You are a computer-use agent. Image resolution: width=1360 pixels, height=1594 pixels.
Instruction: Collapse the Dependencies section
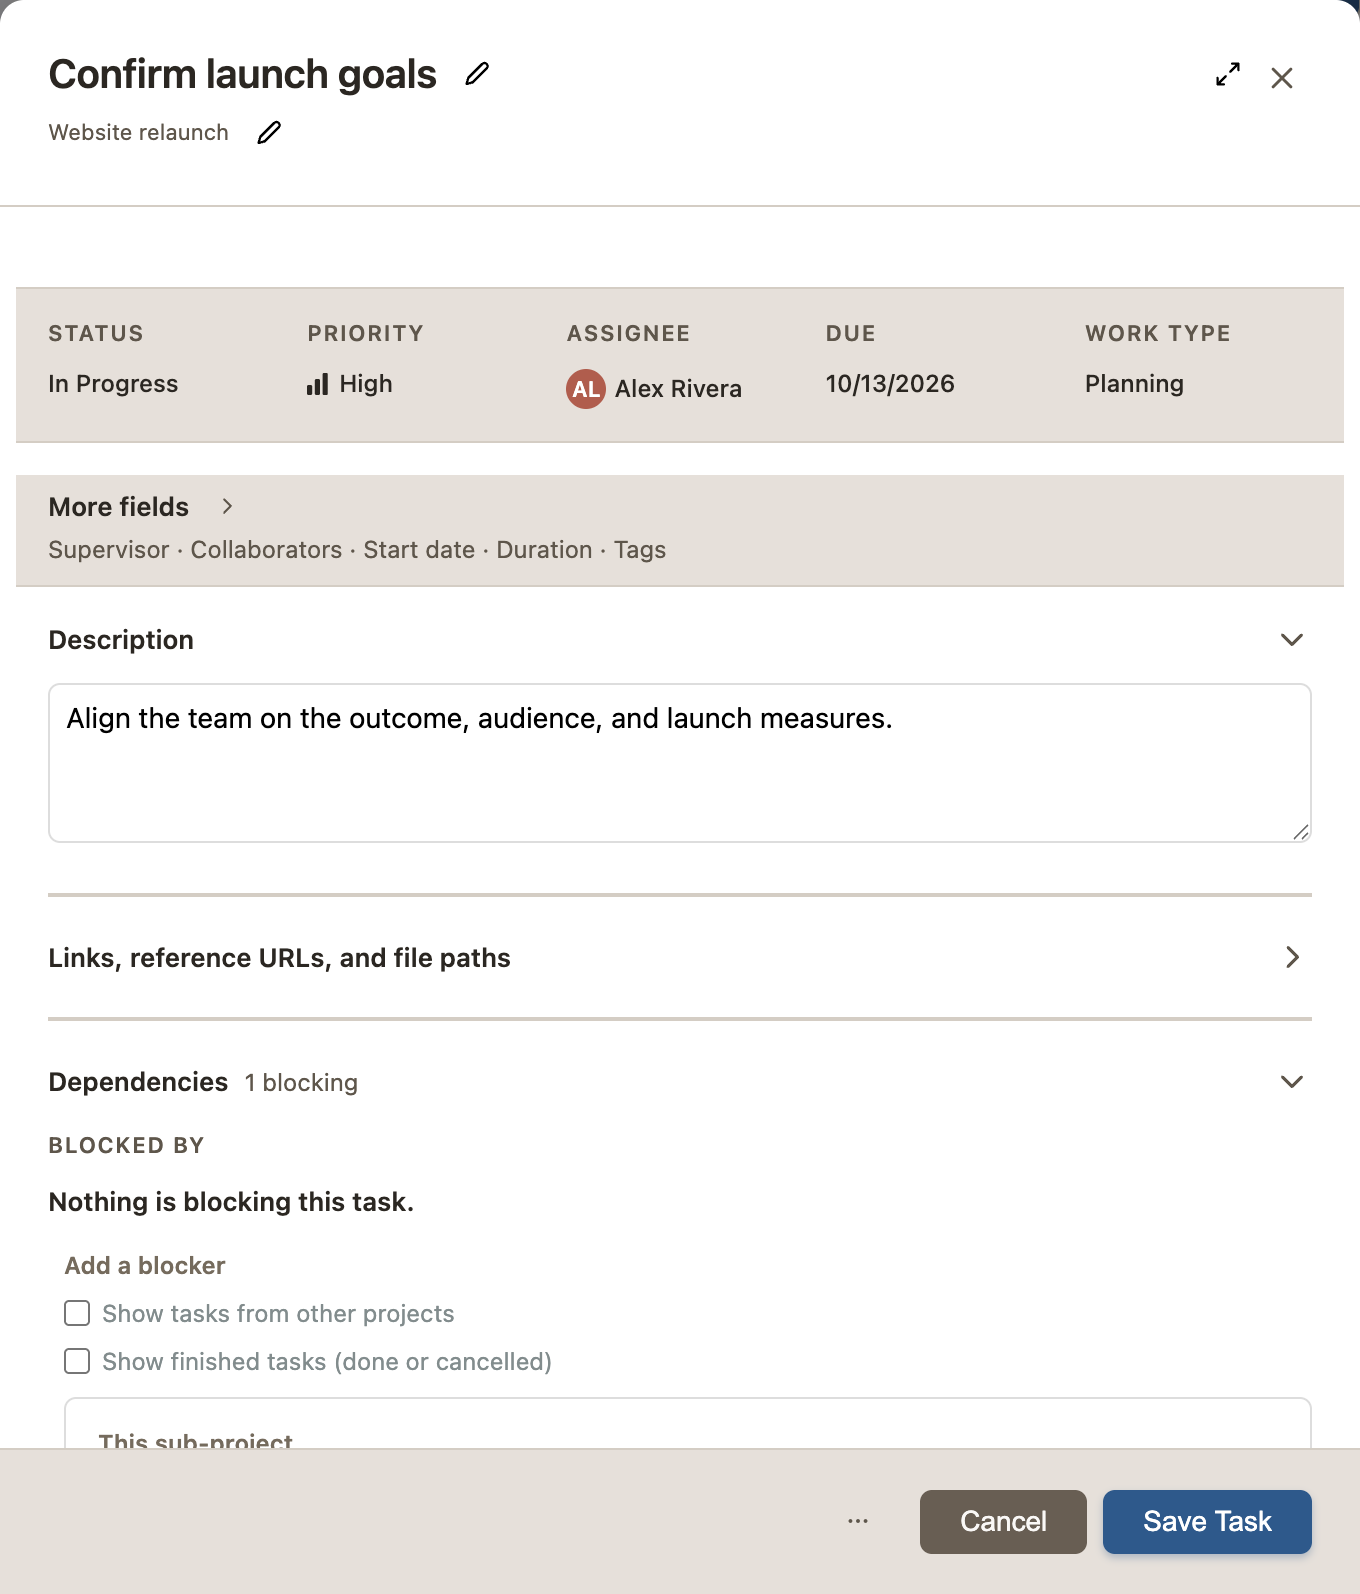pyautogui.click(x=1292, y=1082)
